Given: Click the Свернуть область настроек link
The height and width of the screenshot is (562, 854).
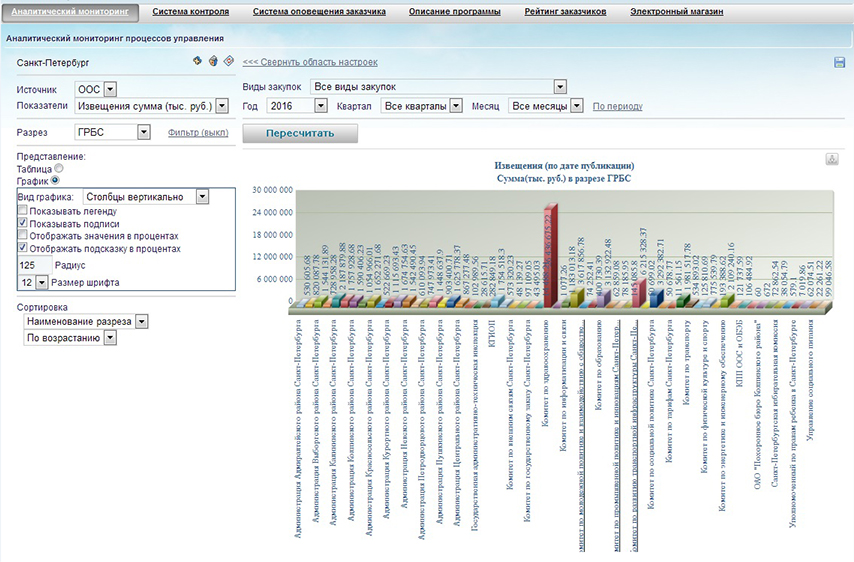Looking at the screenshot, I should (x=310, y=62).
